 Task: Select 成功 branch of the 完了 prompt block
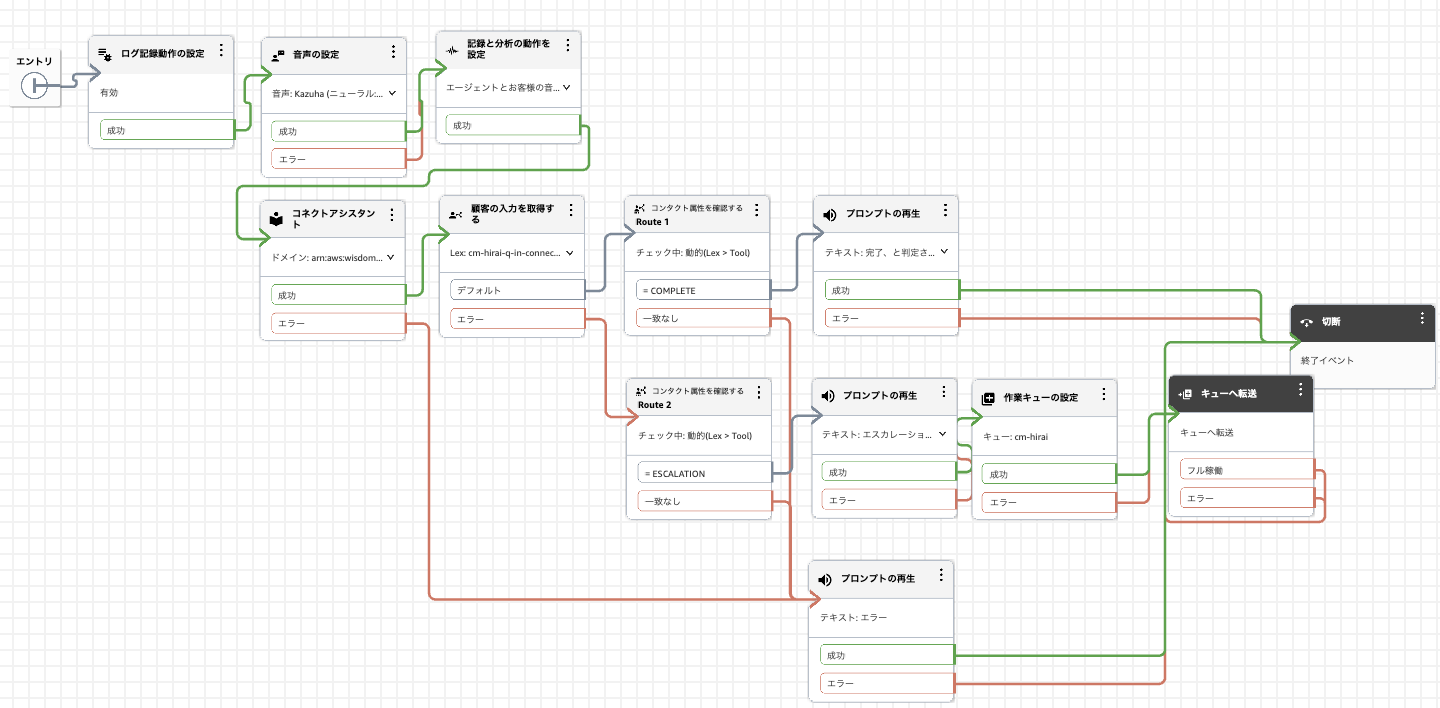[892, 290]
